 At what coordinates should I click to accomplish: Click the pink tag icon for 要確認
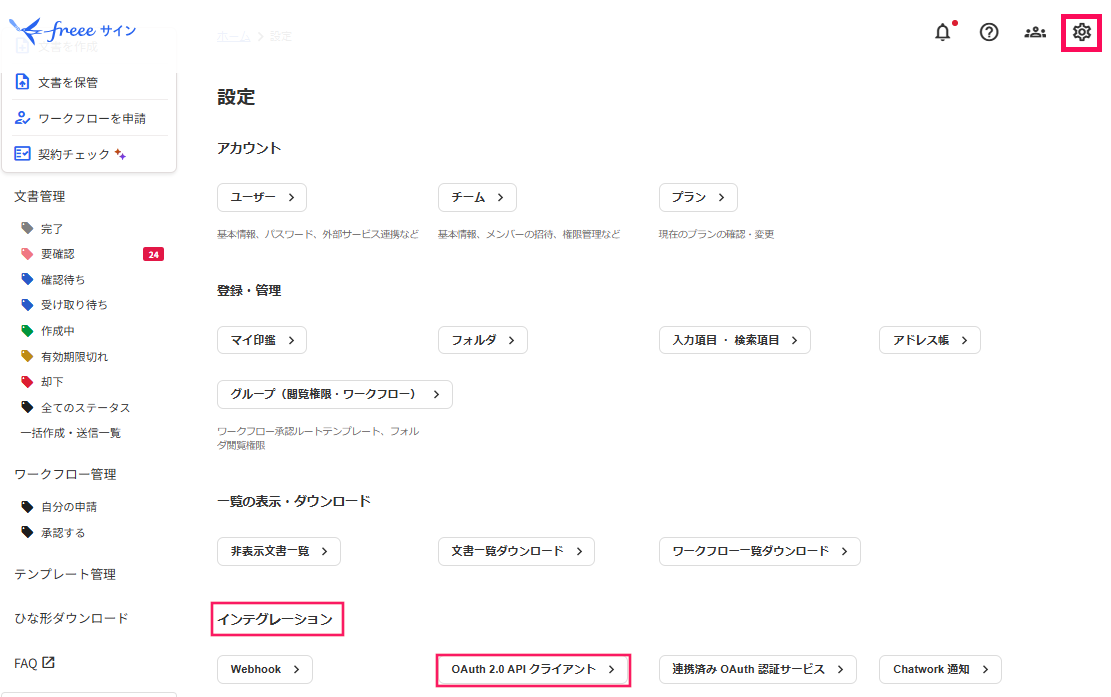(x=27, y=254)
